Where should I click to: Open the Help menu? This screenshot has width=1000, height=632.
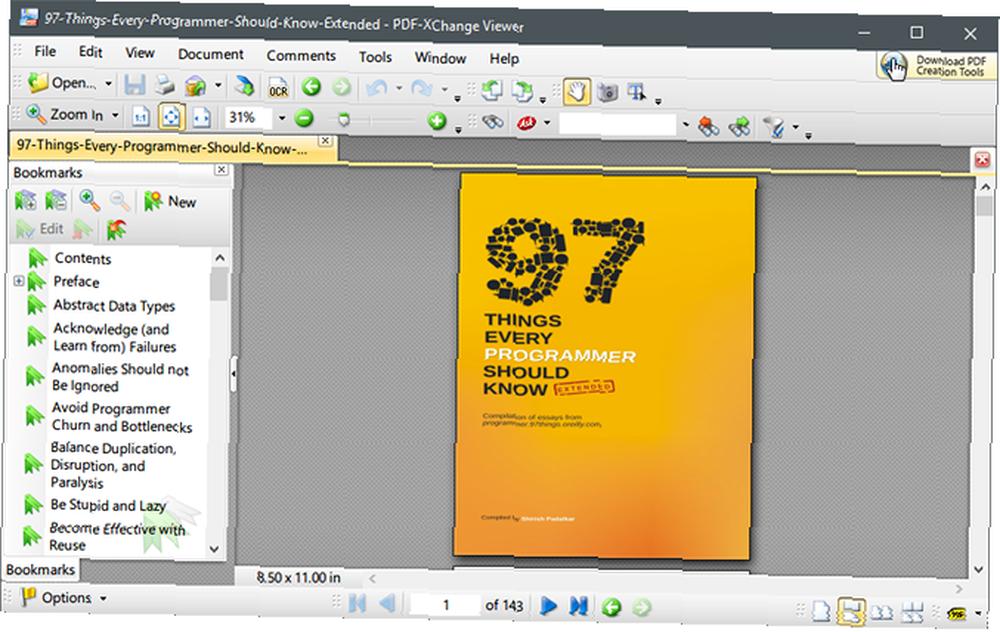pyautogui.click(x=504, y=59)
